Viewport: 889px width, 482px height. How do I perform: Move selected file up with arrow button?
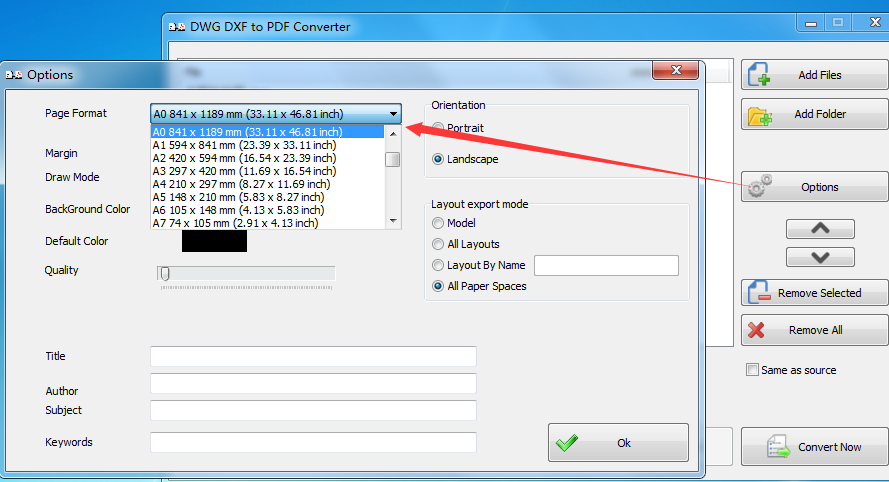(820, 229)
